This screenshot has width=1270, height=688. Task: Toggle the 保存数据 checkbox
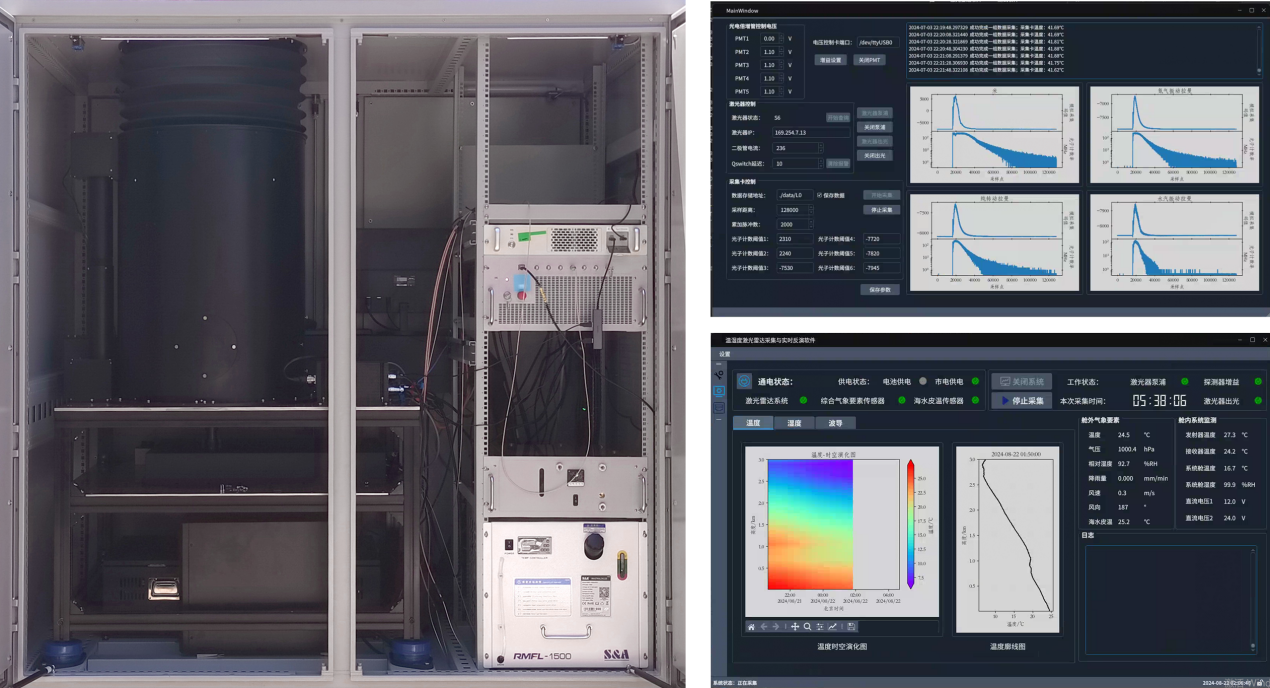tap(820, 195)
